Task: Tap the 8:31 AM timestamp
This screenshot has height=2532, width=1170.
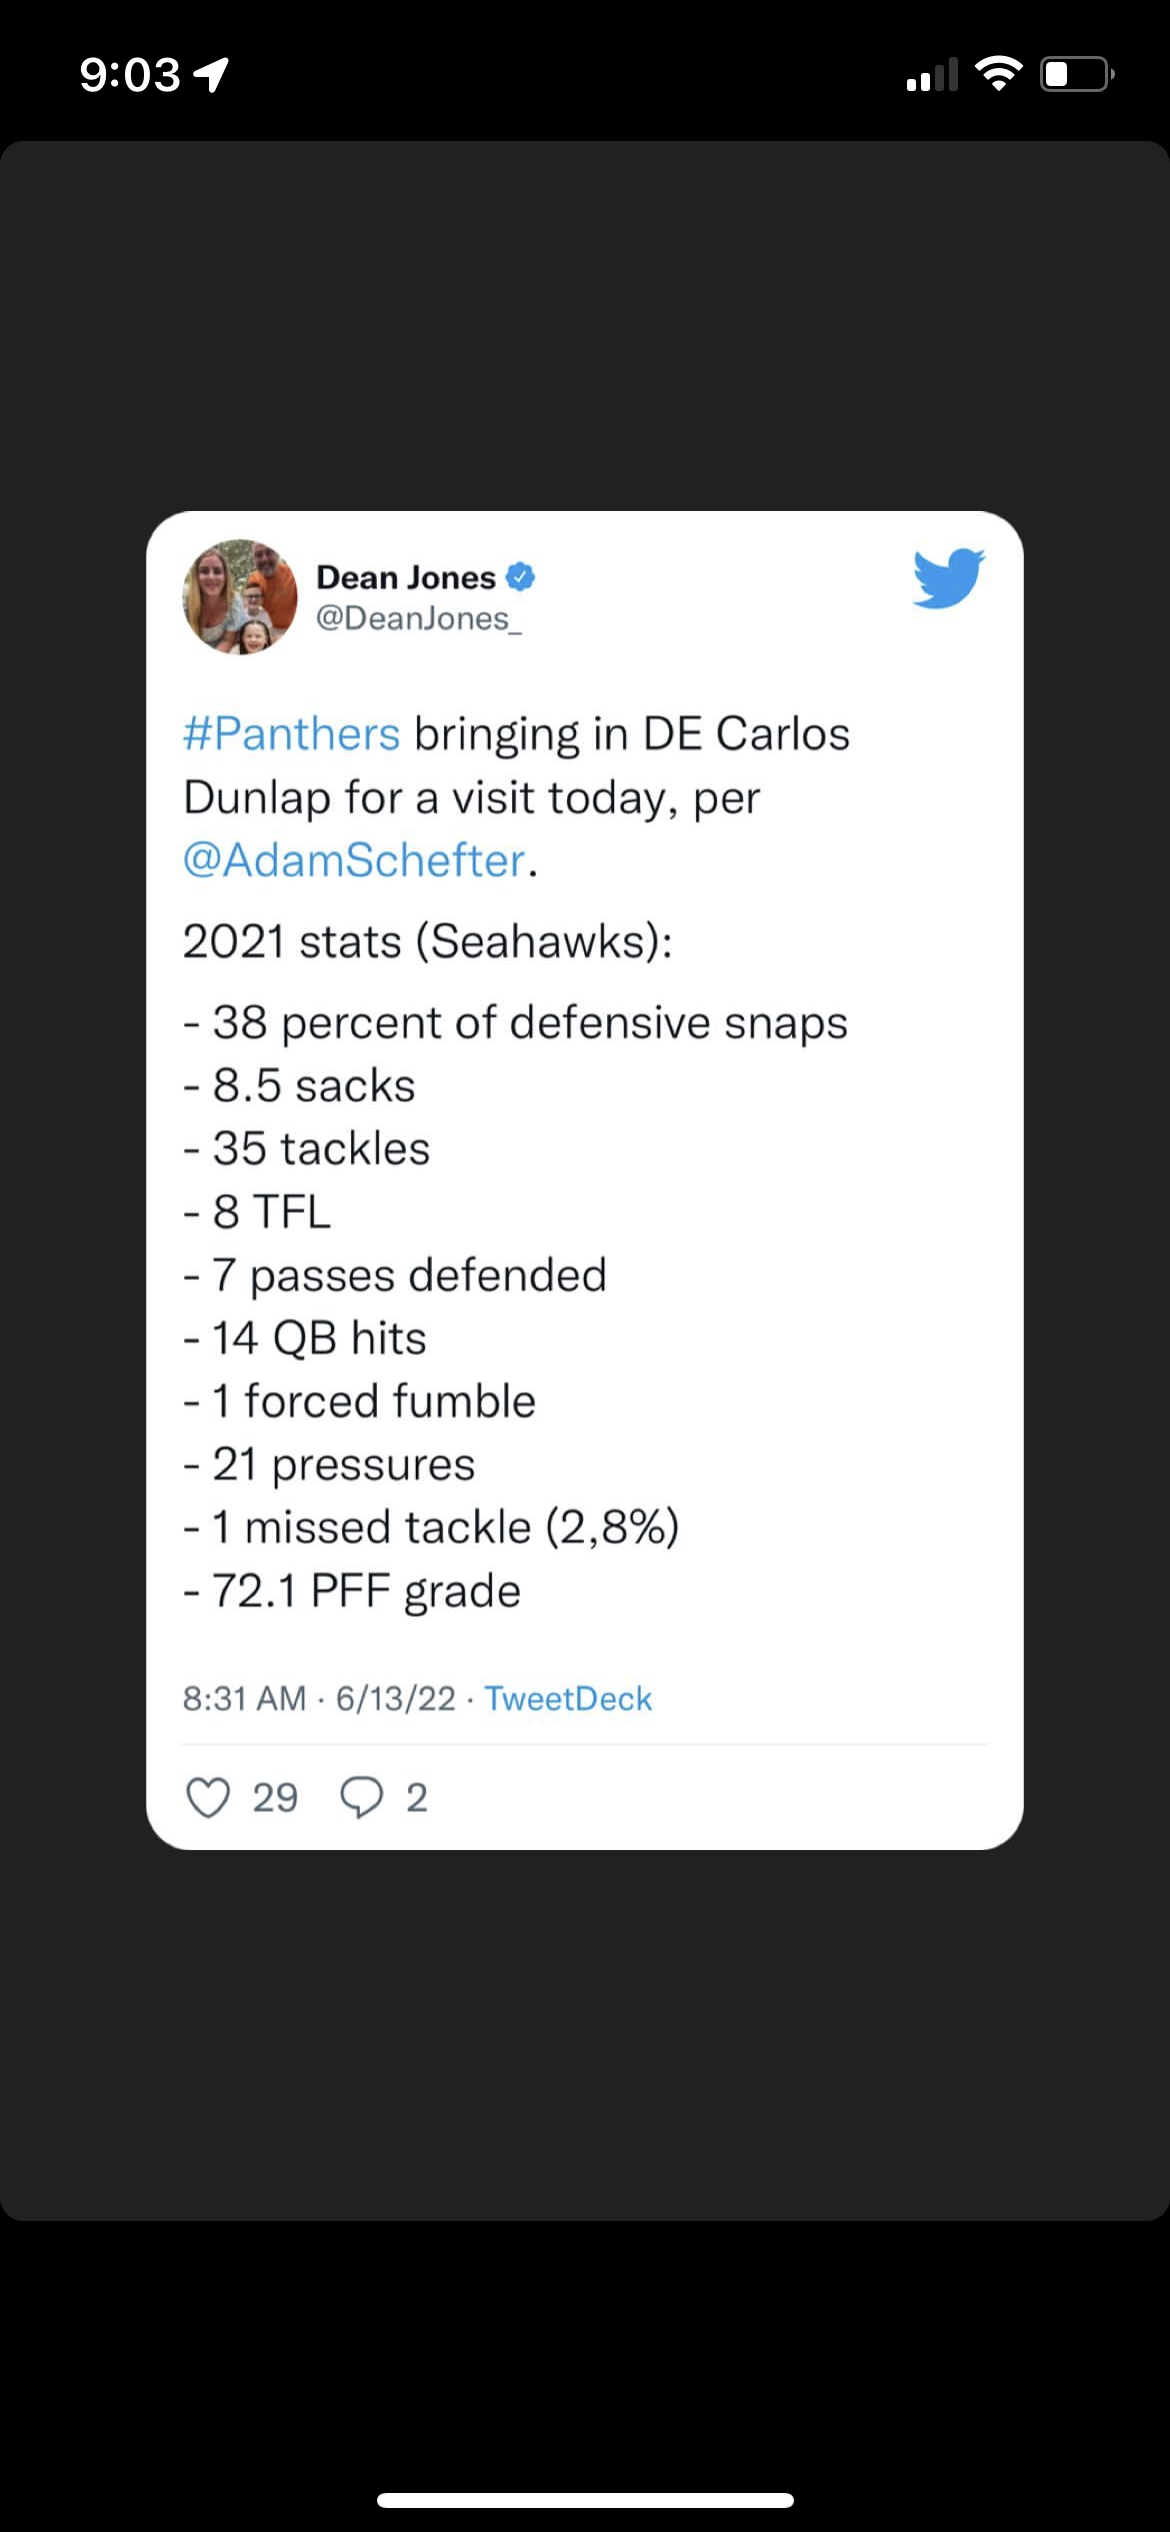Action: [244, 1698]
